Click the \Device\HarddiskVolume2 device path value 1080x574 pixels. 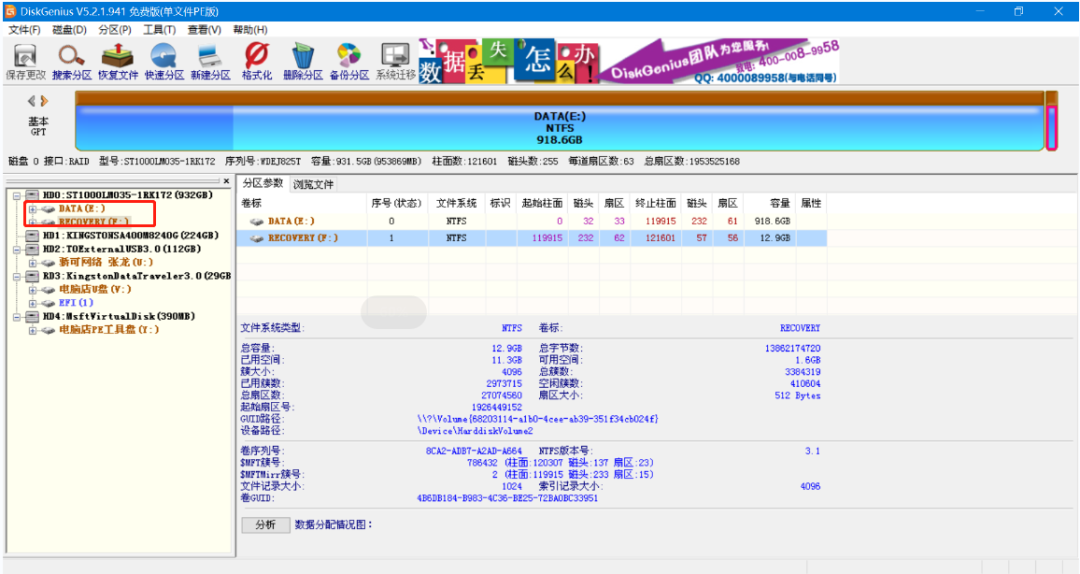[475, 431]
